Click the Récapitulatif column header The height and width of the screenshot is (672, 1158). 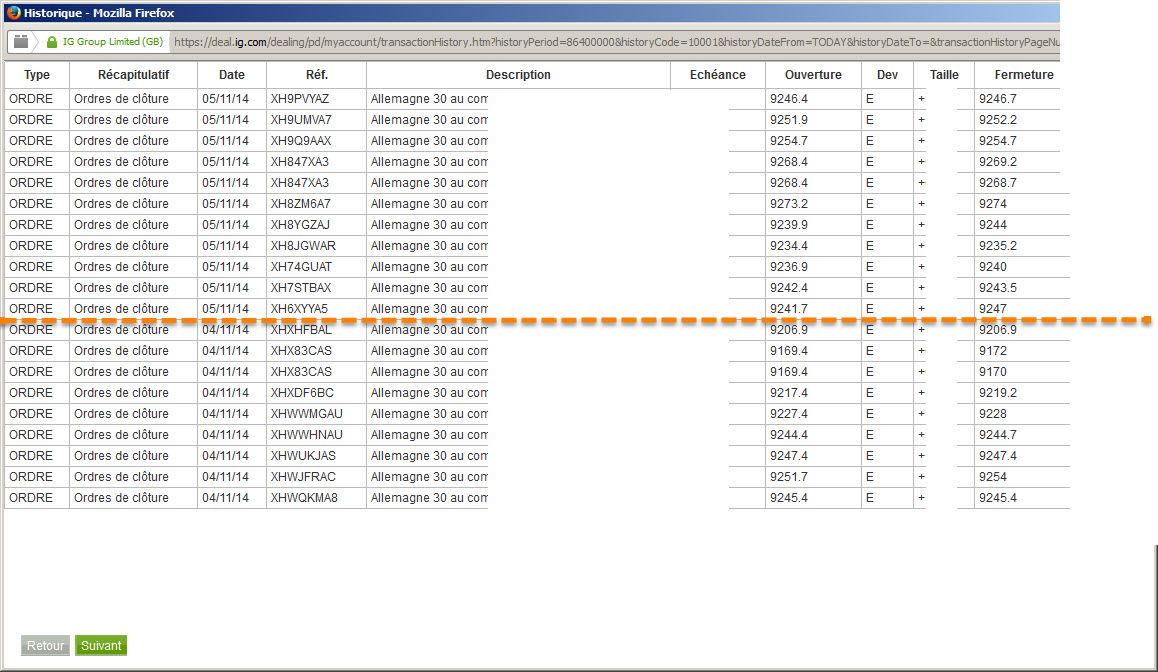click(x=133, y=75)
